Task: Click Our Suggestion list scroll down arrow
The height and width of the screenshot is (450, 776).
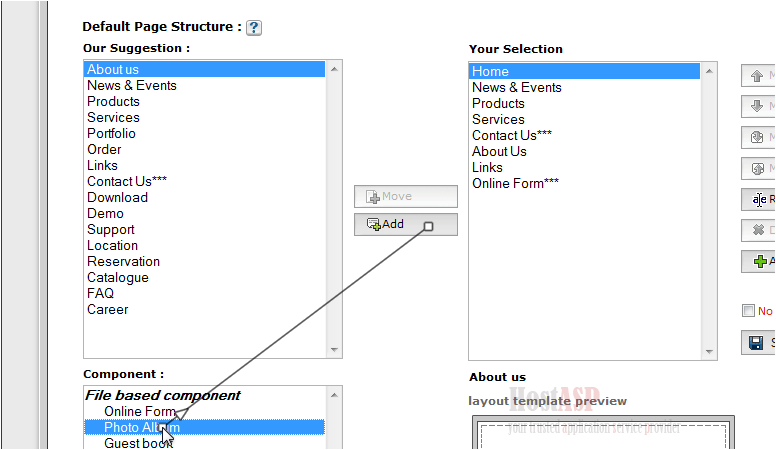Action: (x=334, y=350)
